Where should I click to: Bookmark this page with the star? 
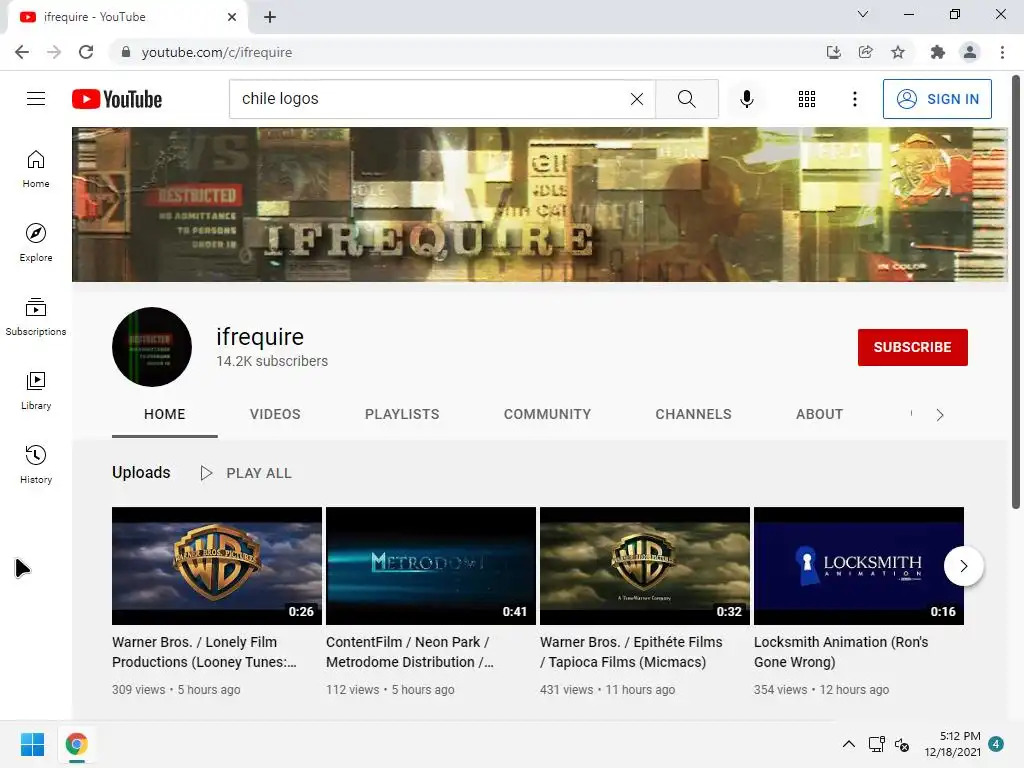coord(898,52)
